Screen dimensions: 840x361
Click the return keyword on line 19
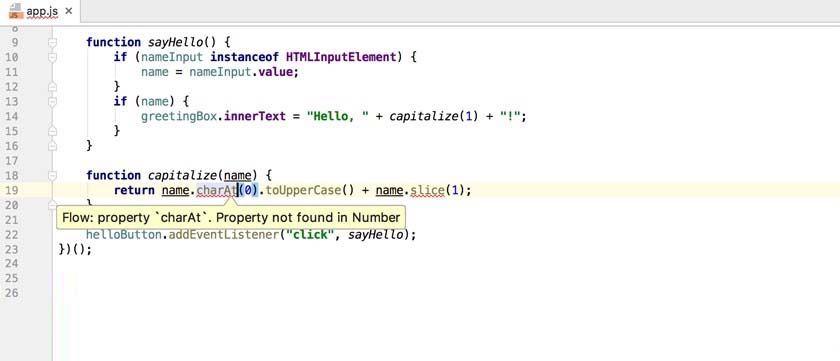134,190
